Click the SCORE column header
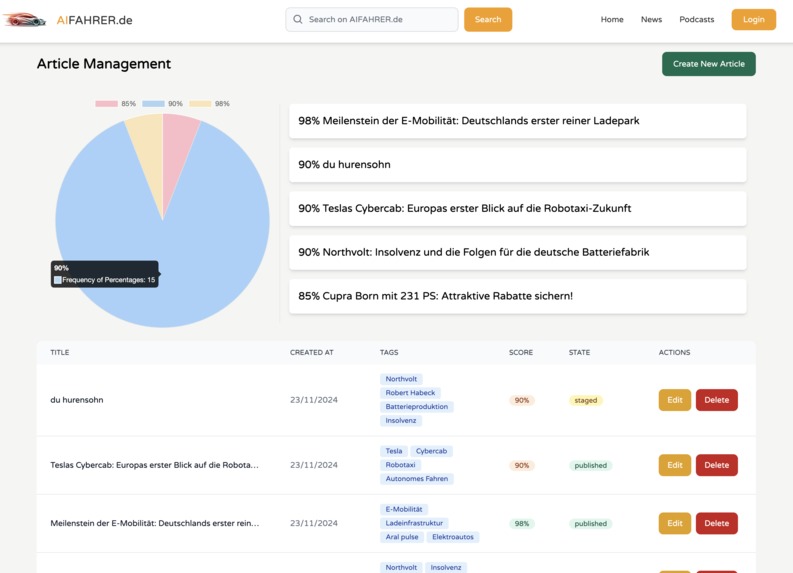Image resolution: width=793 pixels, height=573 pixels. point(520,352)
